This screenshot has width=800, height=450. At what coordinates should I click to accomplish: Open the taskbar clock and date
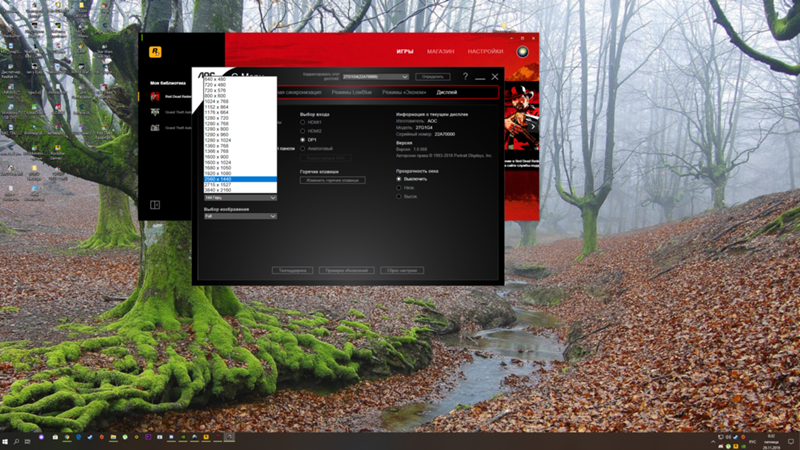coord(771,442)
